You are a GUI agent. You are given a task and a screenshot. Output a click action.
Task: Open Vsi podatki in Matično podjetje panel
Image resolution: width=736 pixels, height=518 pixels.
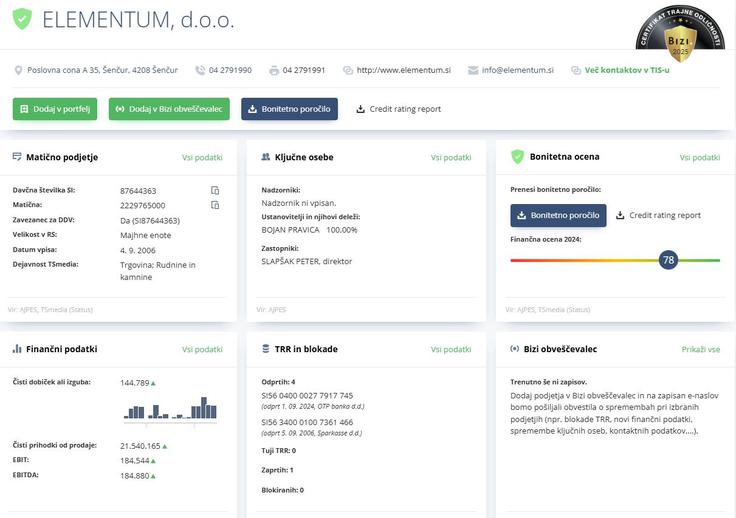[202, 157]
